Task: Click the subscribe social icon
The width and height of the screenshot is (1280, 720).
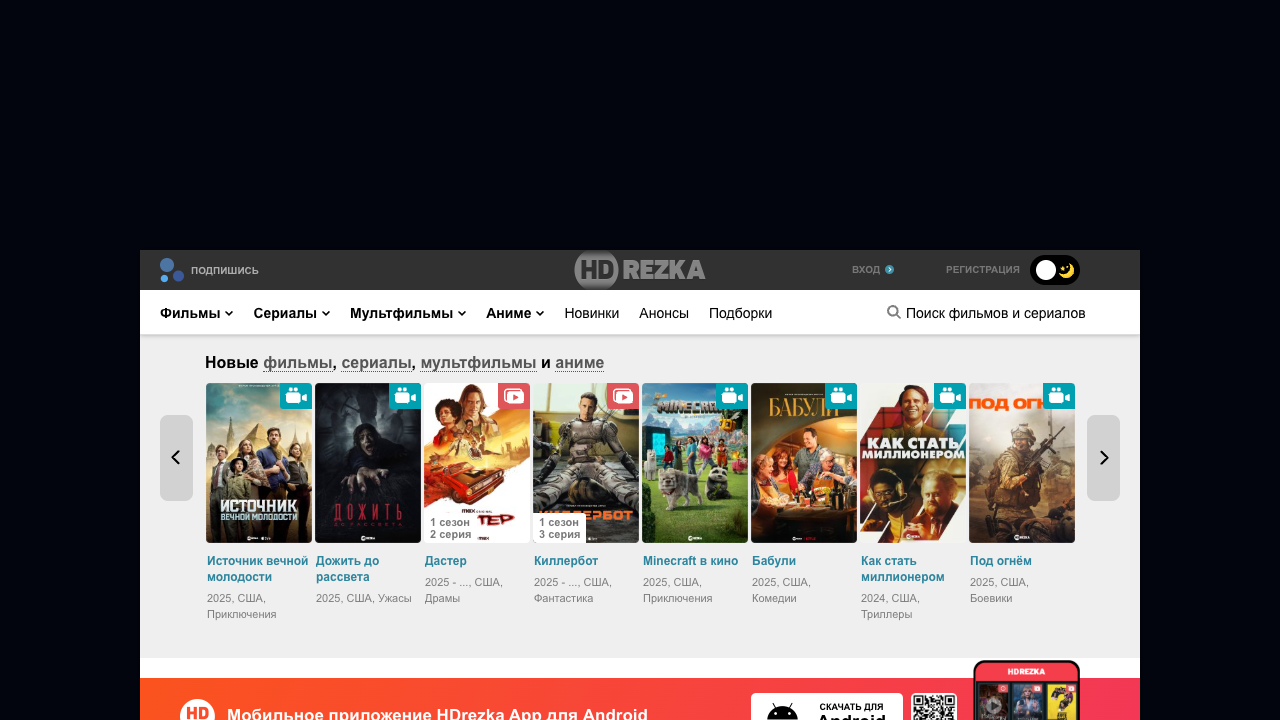Action: coord(172,270)
